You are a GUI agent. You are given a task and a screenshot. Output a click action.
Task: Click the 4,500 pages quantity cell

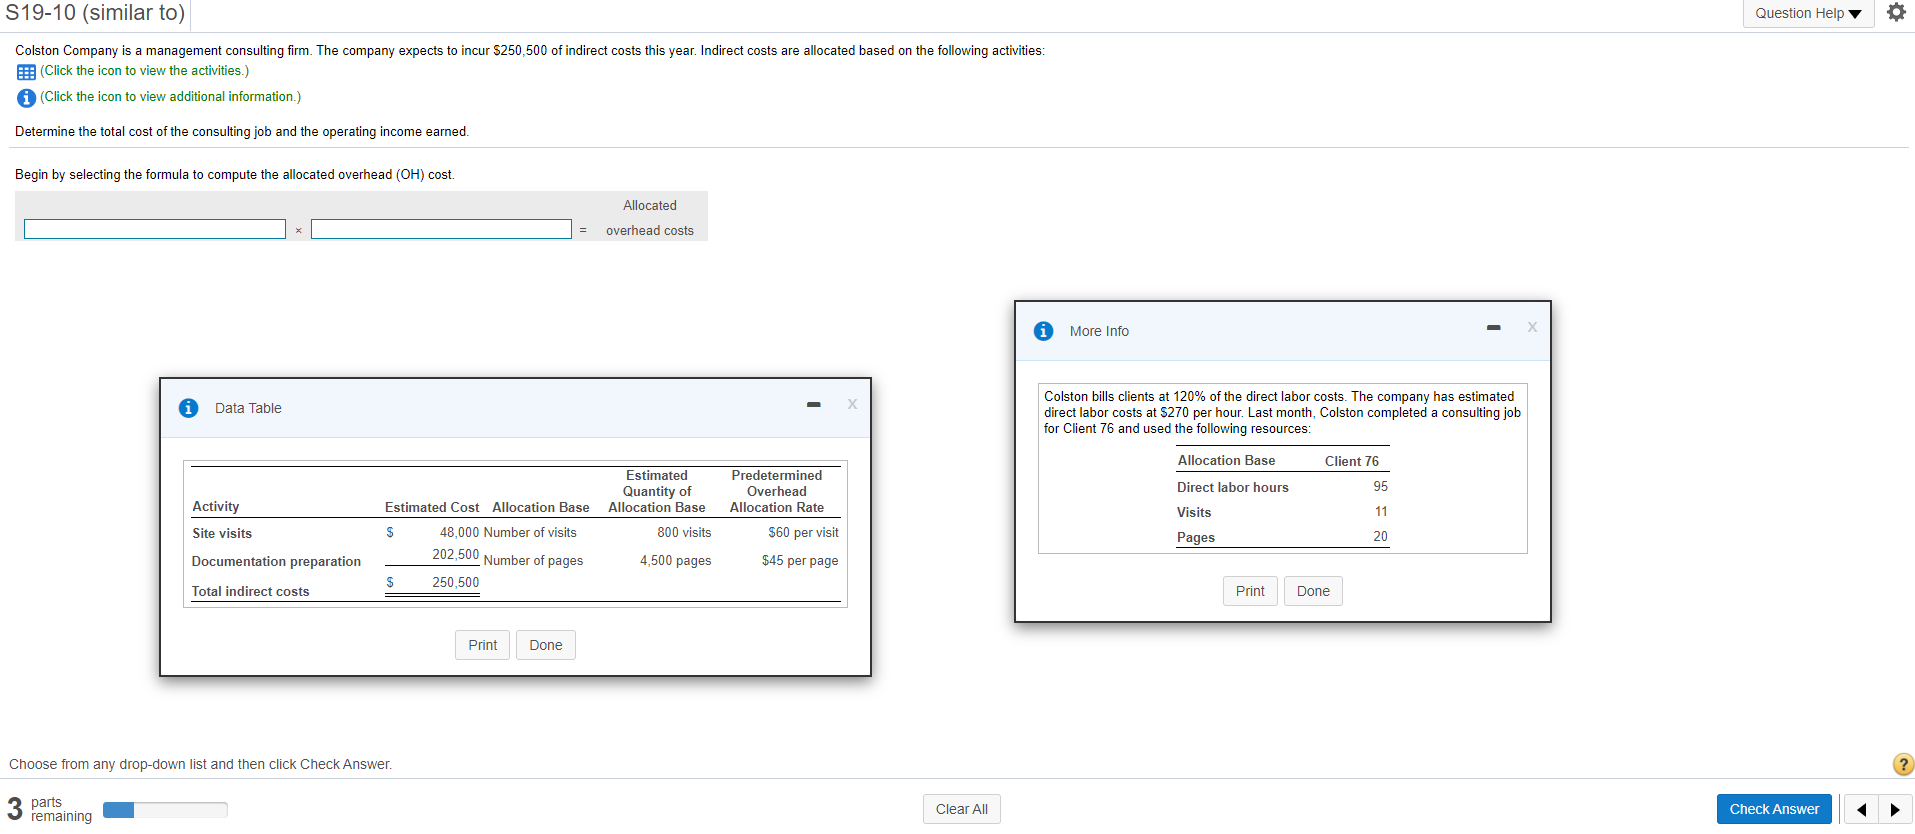pyautogui.click(x=676, y=561)
